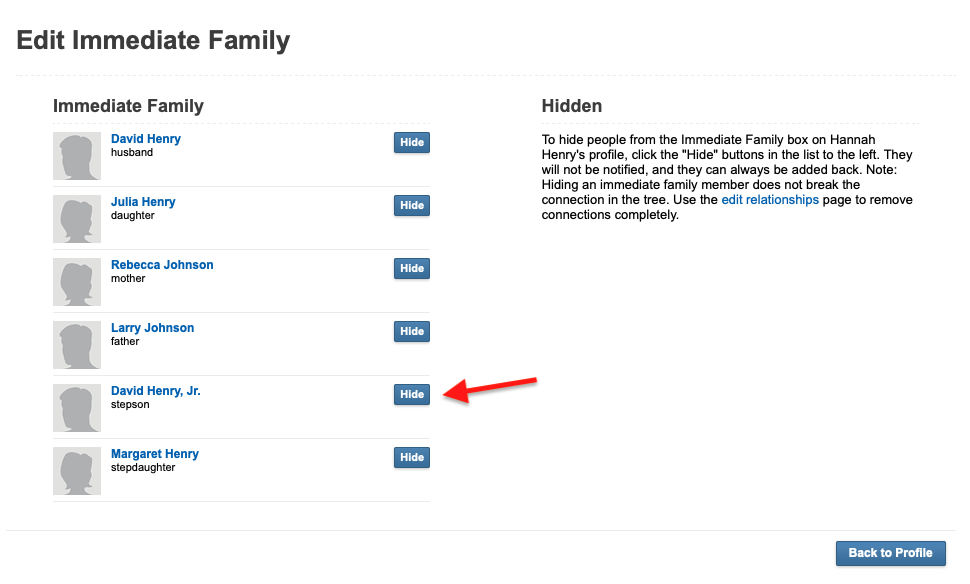Hide father Larry Johnson from family
970x584 pixels.
point(412,332)
